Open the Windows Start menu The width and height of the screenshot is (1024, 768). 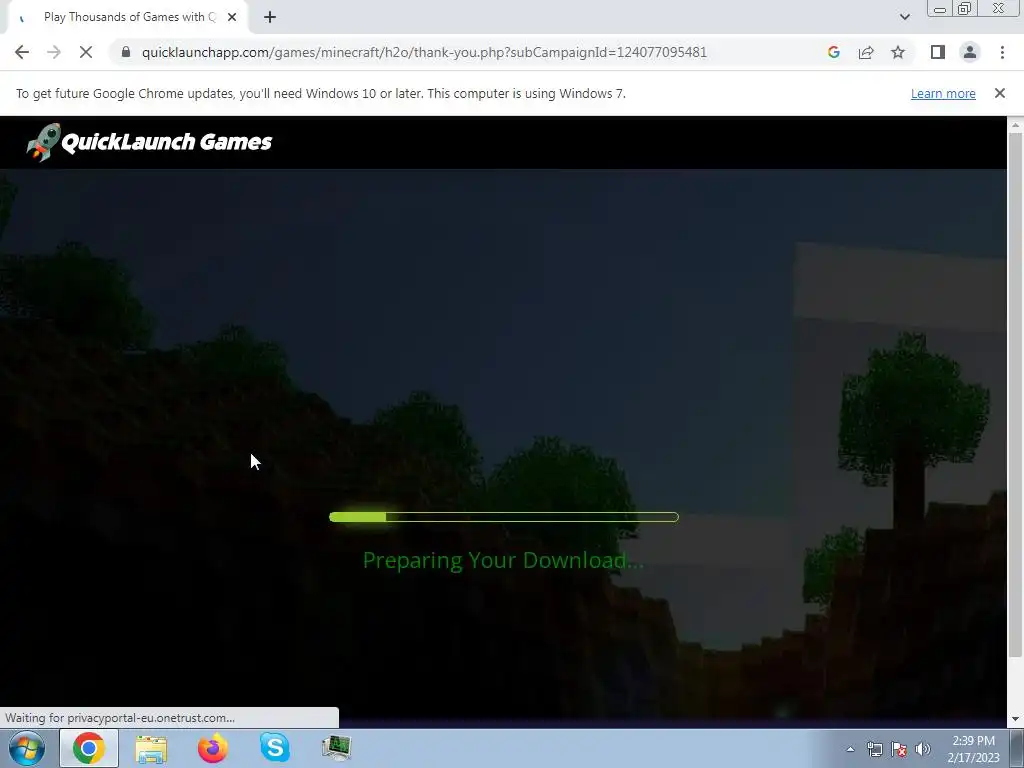(x=27, y=748)
